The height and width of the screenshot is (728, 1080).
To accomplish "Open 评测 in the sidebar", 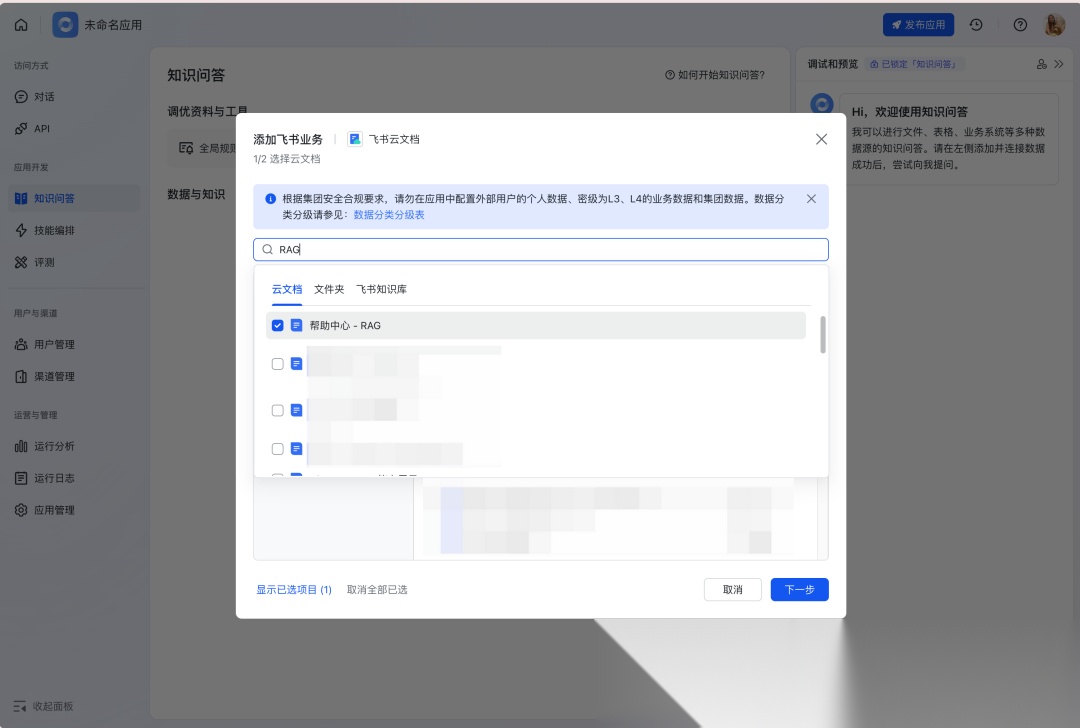I will 74,262.
